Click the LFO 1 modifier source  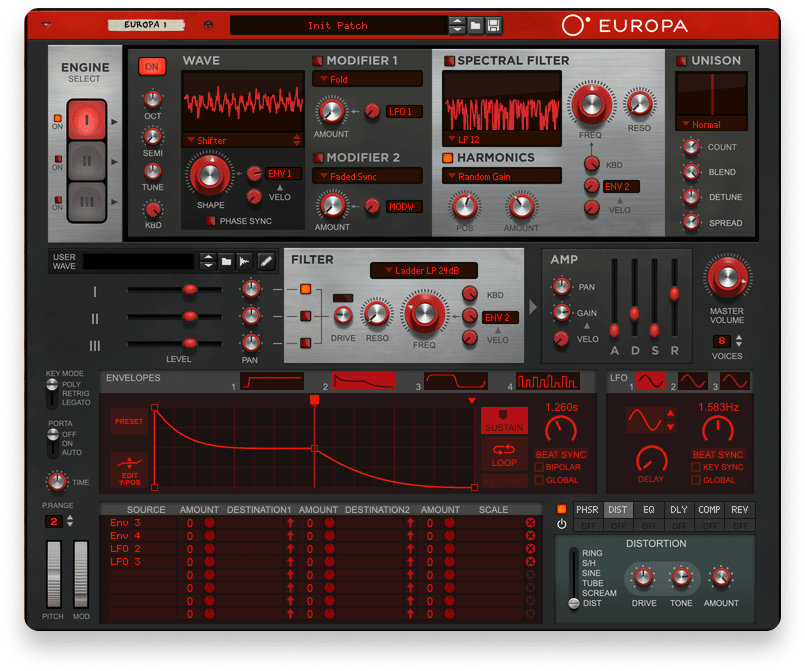(404, 111)
